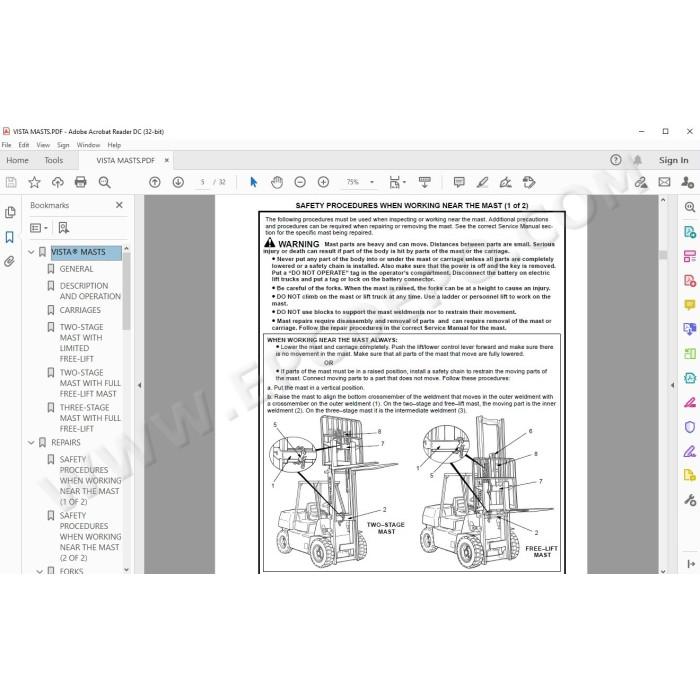
Task: Open the fit page options icon
Action: pyautogui.click(x=397, y=182)
